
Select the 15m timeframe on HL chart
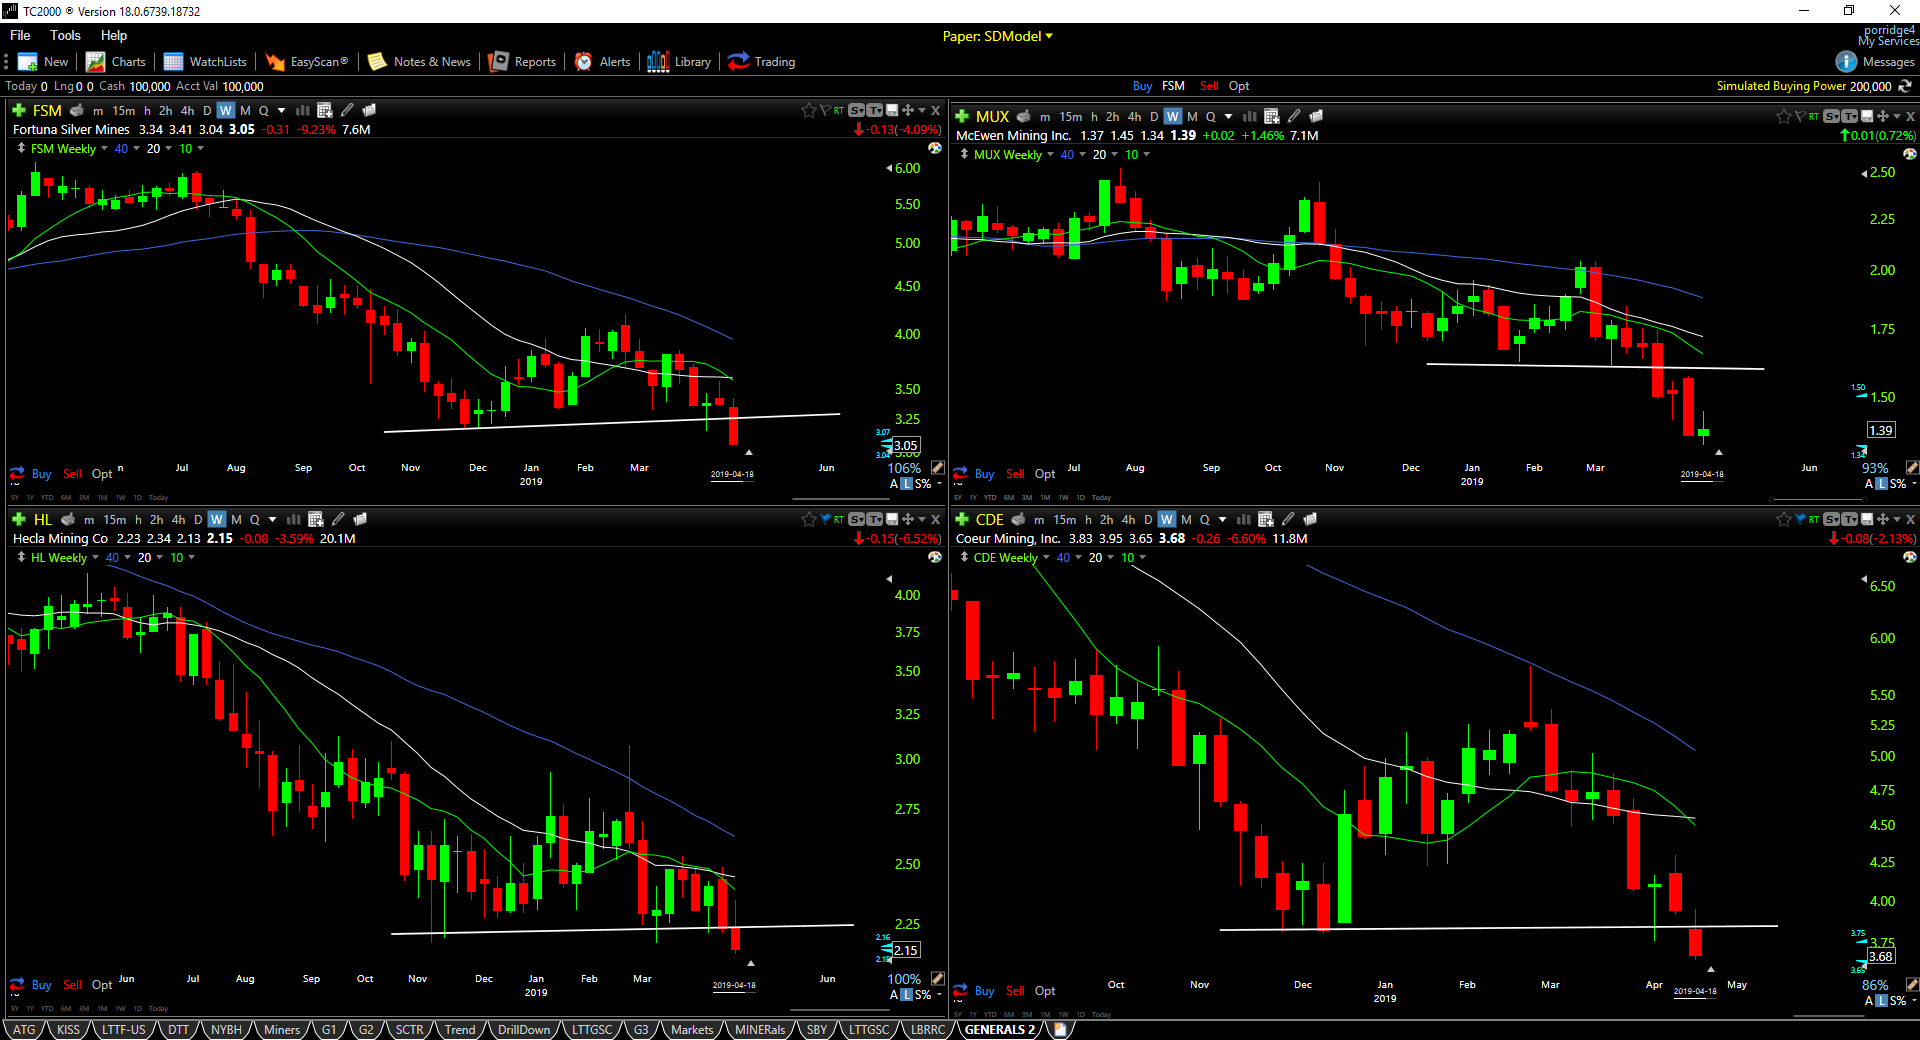[115, 519]
